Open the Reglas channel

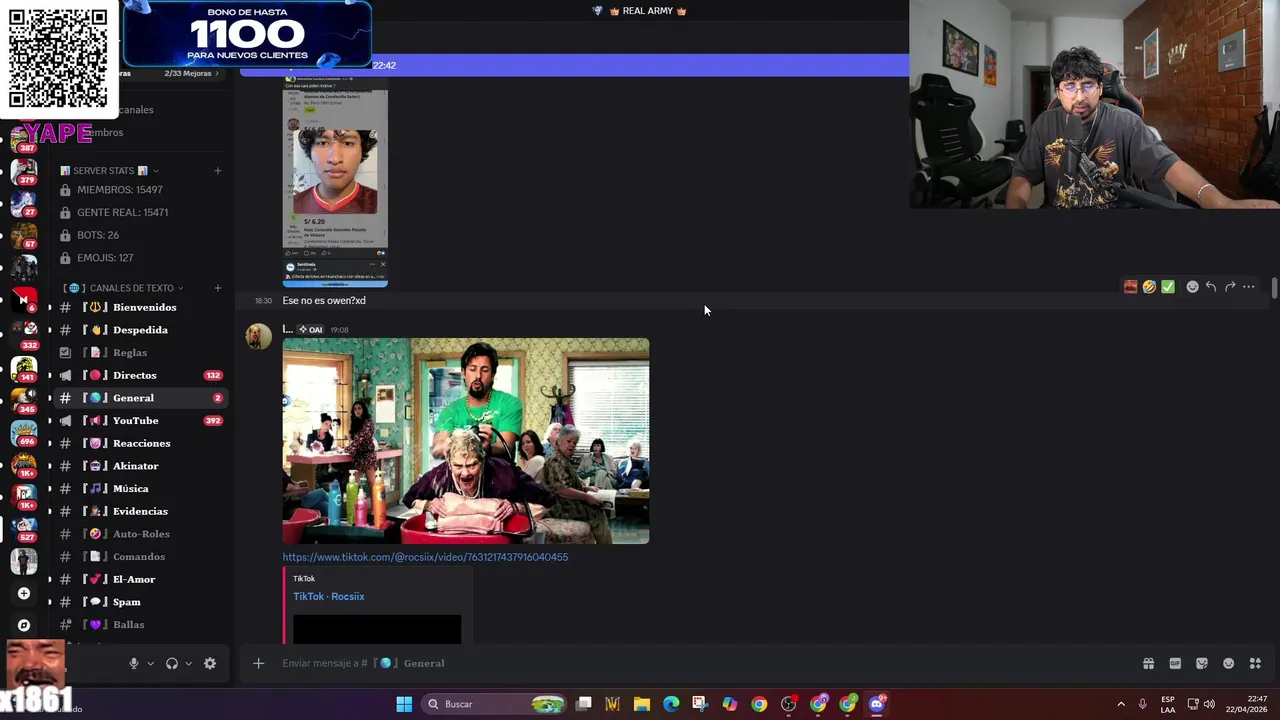[140, 353]
